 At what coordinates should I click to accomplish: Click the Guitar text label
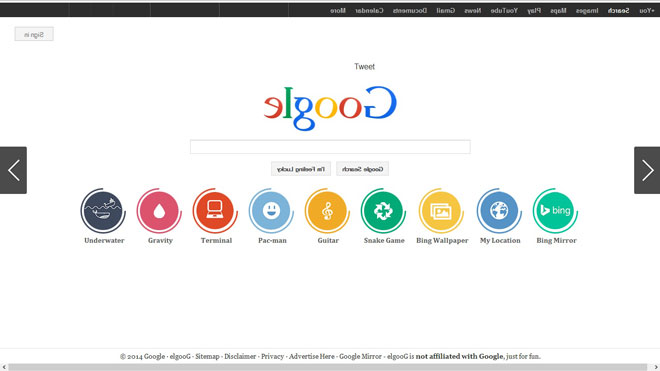[328, 240]
